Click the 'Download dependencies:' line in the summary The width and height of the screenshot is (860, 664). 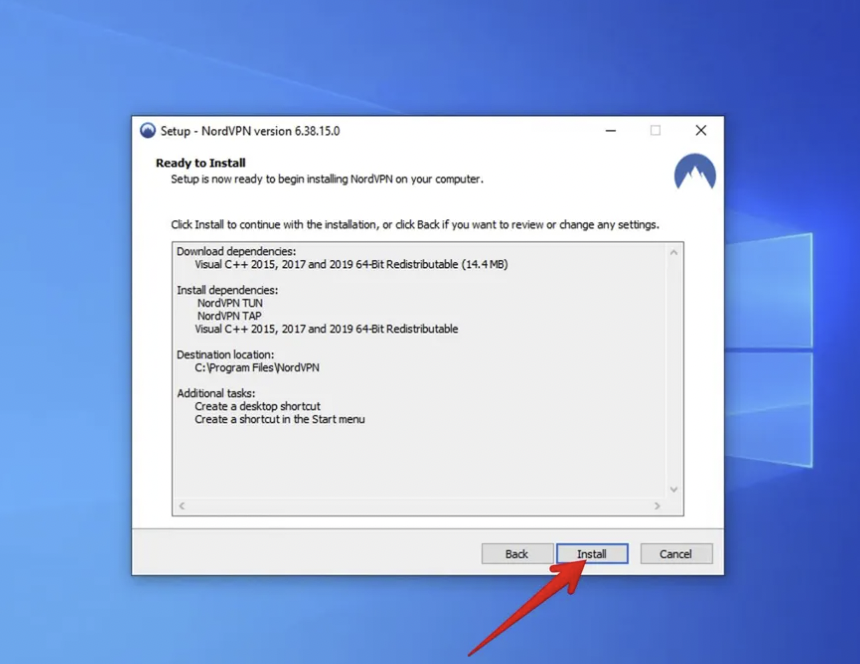point(236,251)
